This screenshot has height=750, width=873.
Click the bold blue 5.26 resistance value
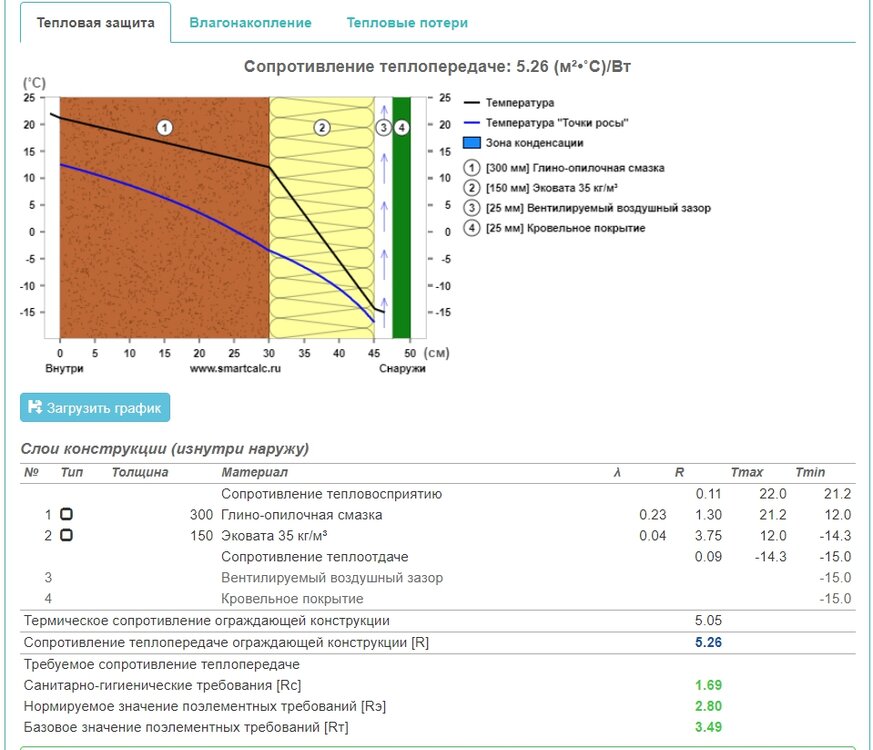click(708, 643)
